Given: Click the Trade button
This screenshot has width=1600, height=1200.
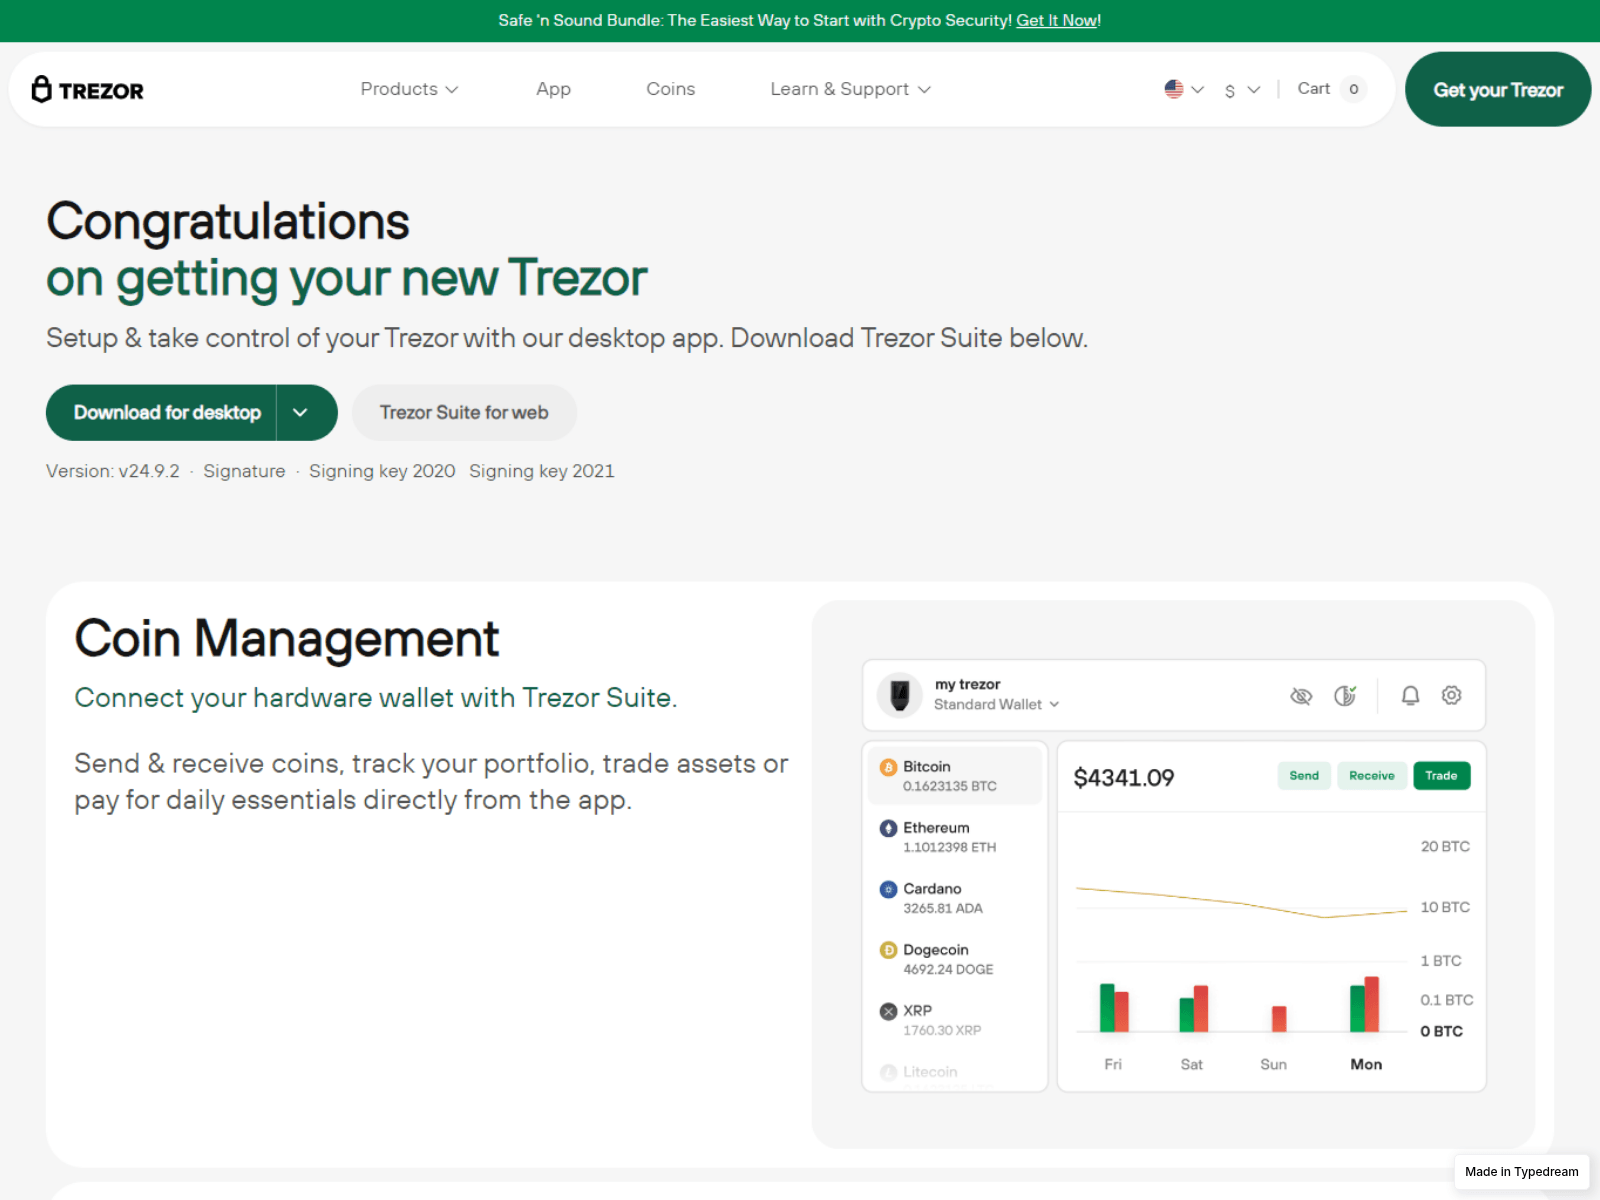Looking at the screenshot, I should pyautogui.click(x=1441, y=776).
